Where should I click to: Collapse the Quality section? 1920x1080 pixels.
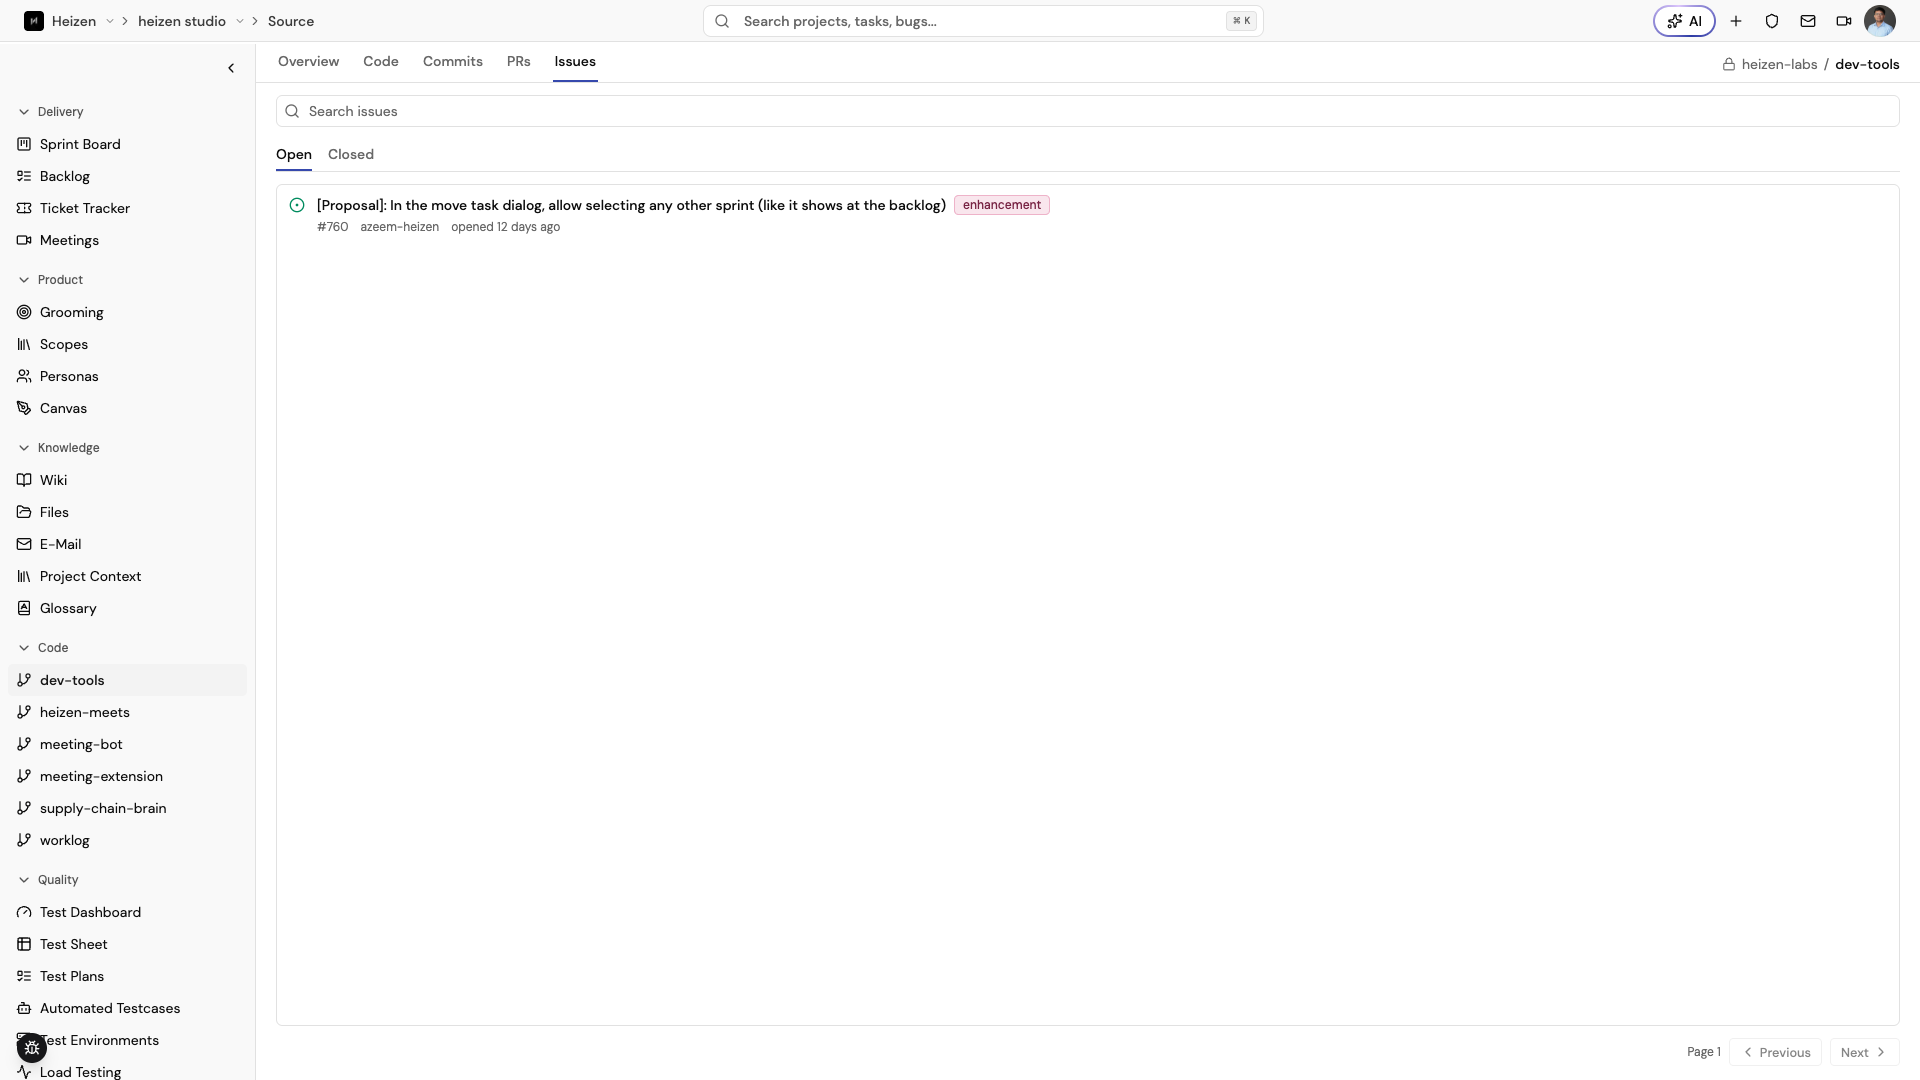coord(47,880)
